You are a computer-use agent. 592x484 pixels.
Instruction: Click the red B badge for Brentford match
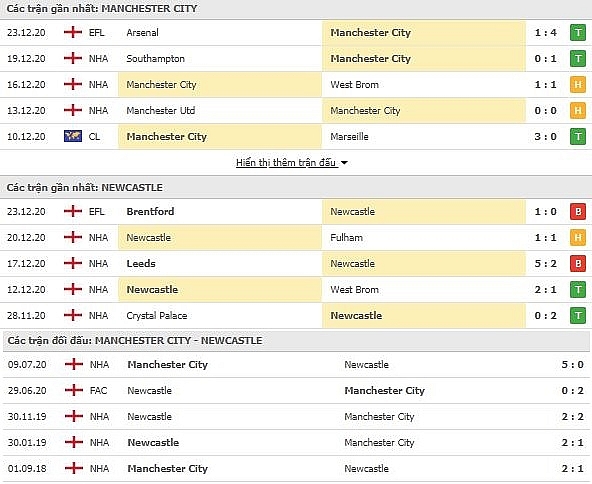point(578,212)
